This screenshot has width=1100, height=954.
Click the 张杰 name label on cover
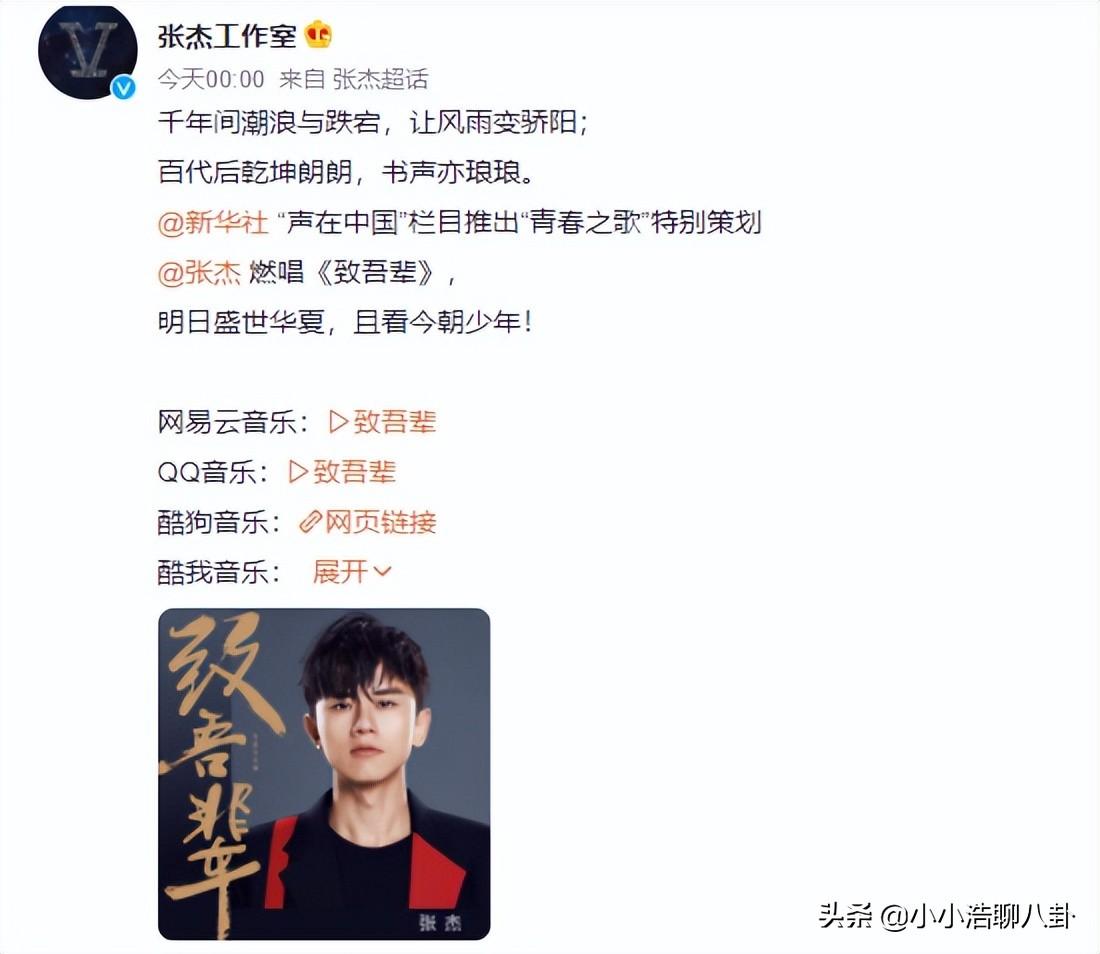(x=441, y=922)
